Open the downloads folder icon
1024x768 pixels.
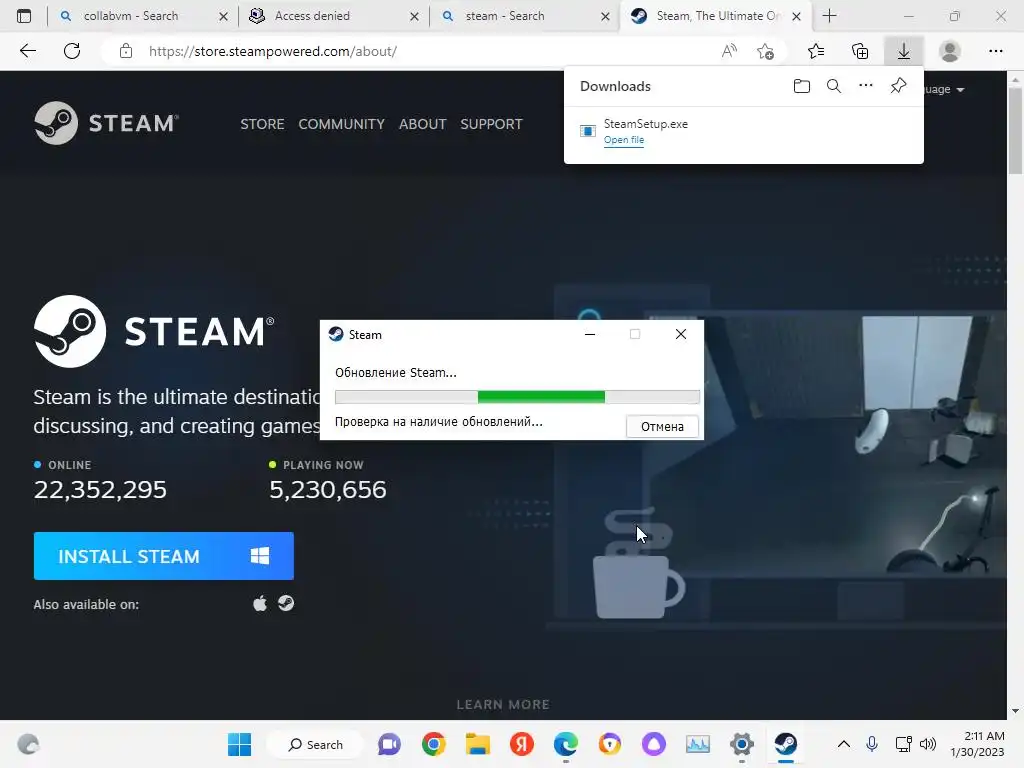802,86
